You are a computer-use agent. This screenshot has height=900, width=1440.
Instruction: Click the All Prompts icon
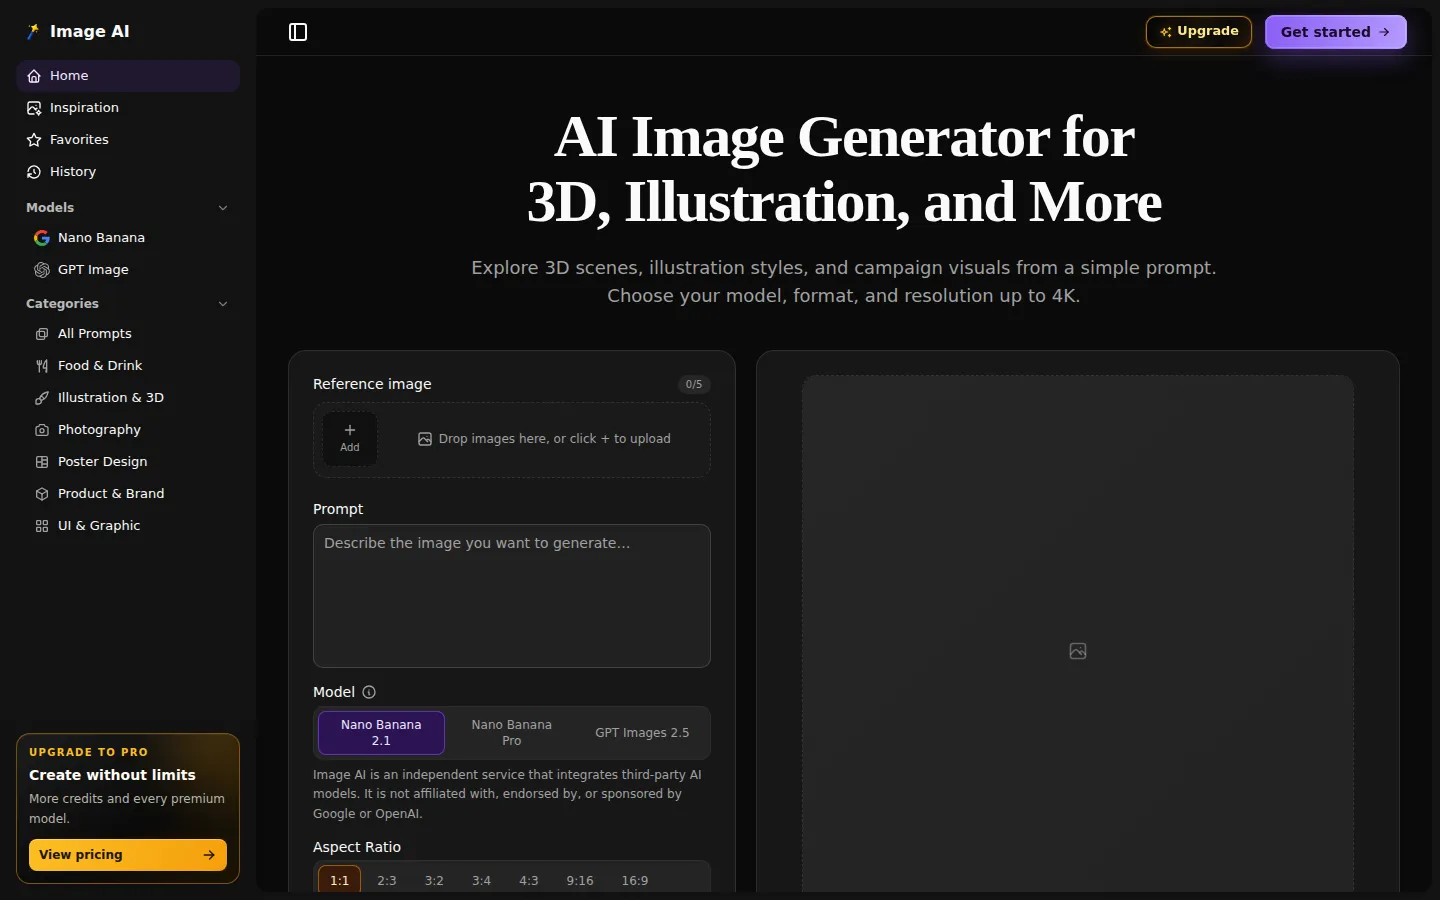coord(42,334)
